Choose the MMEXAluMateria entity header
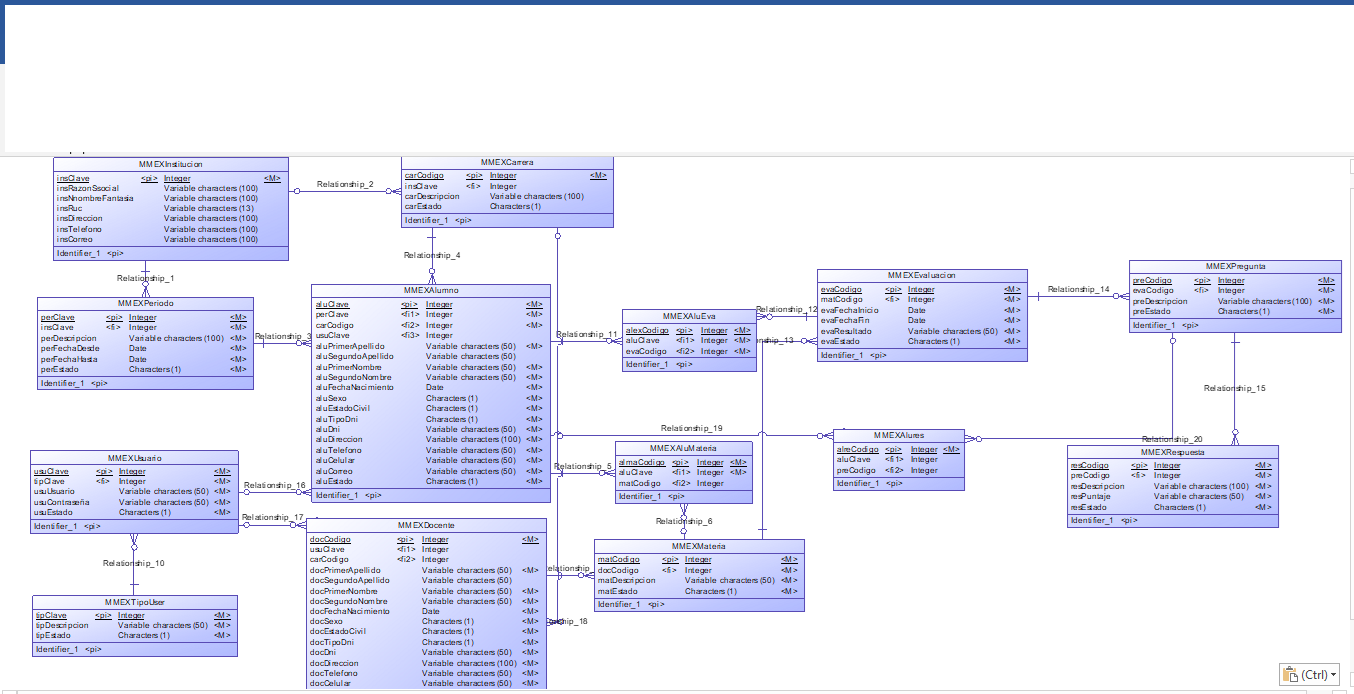The width and height of the screenshot is (1354, 694). pos(683,448)
